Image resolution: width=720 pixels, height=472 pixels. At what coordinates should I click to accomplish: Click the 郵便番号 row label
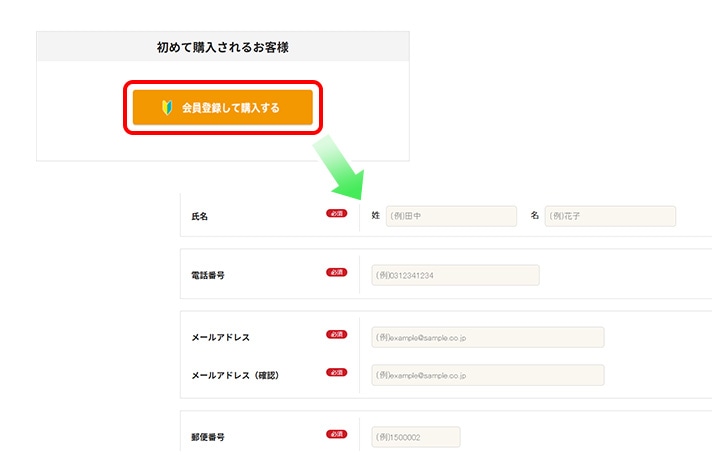coord(207,437)
